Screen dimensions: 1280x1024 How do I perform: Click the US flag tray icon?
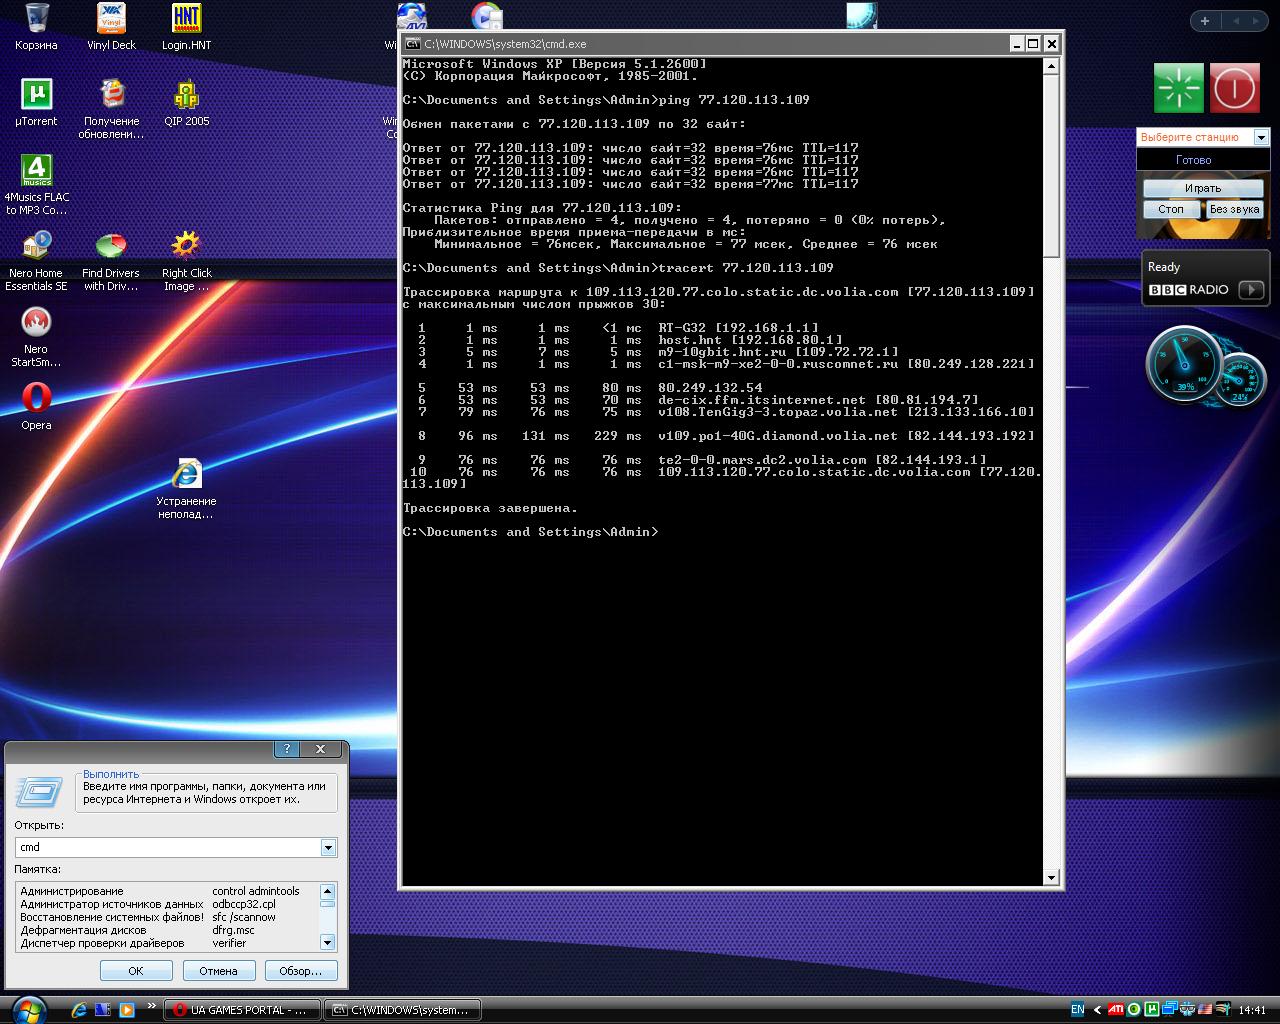click(1205, 1010)
